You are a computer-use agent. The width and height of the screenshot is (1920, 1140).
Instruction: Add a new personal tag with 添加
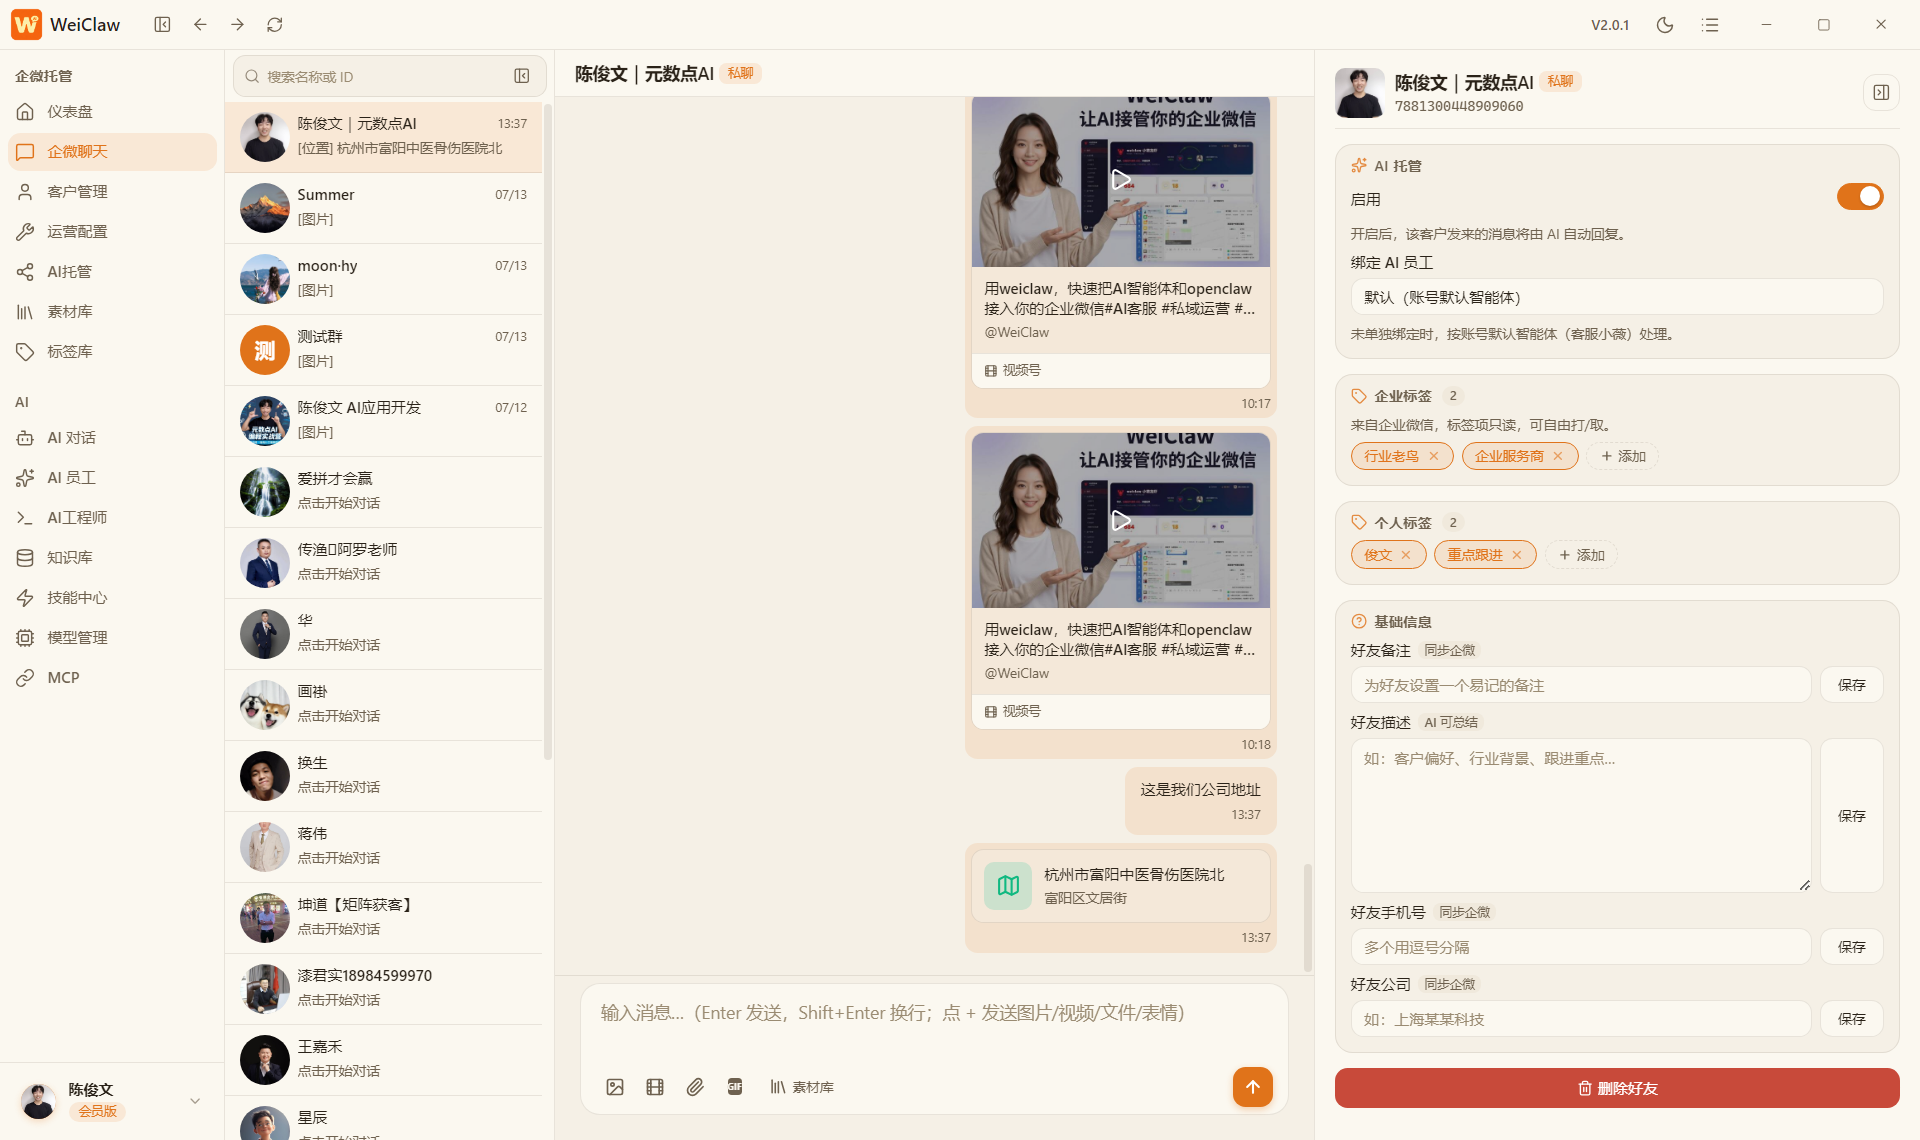click(1582, 555)
